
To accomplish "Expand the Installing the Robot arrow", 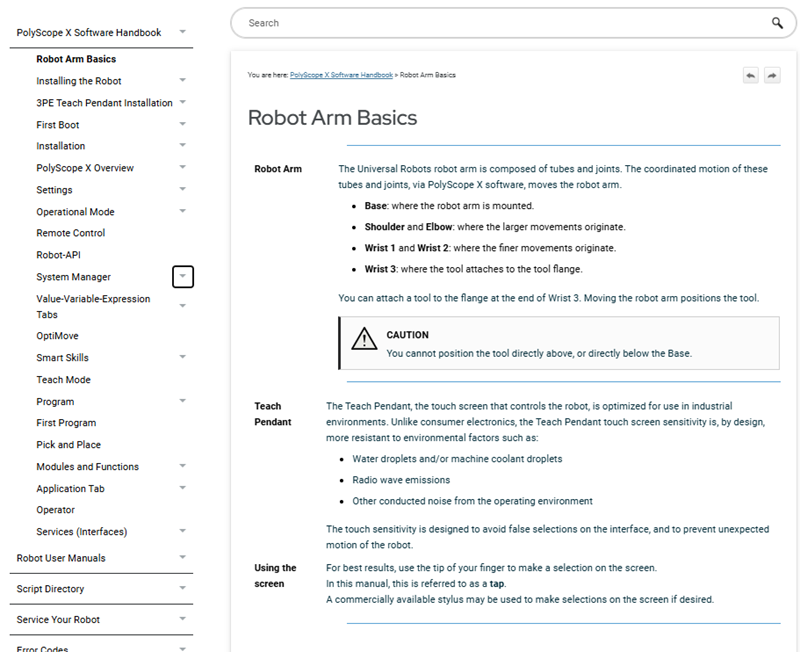I will coord(182,80).
